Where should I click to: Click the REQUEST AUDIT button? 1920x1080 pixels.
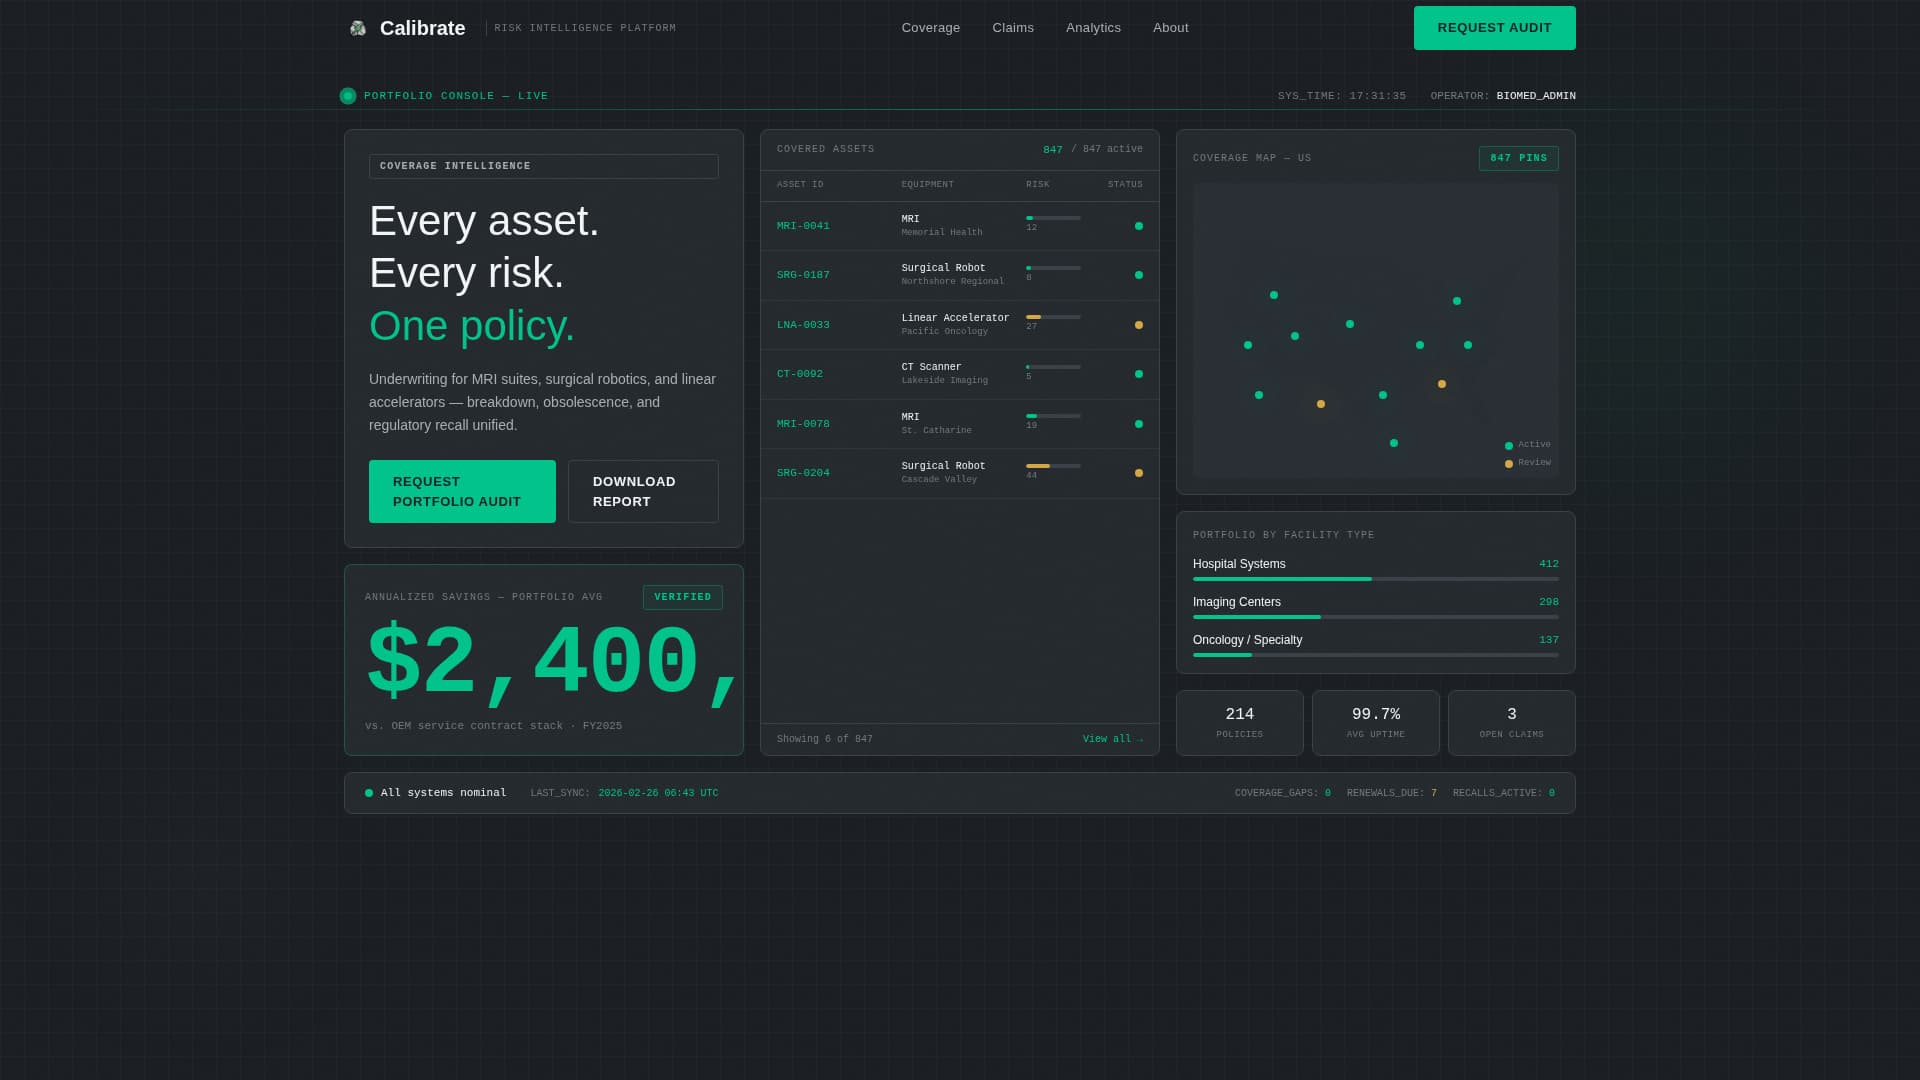pyautogui.click(x=1494, y=28)
